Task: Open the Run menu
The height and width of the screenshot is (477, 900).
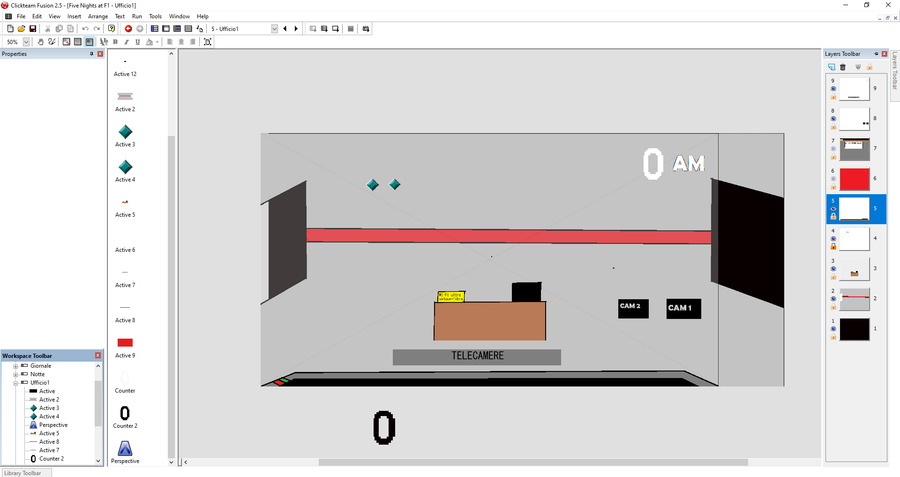Action: (x=137, y=16)
